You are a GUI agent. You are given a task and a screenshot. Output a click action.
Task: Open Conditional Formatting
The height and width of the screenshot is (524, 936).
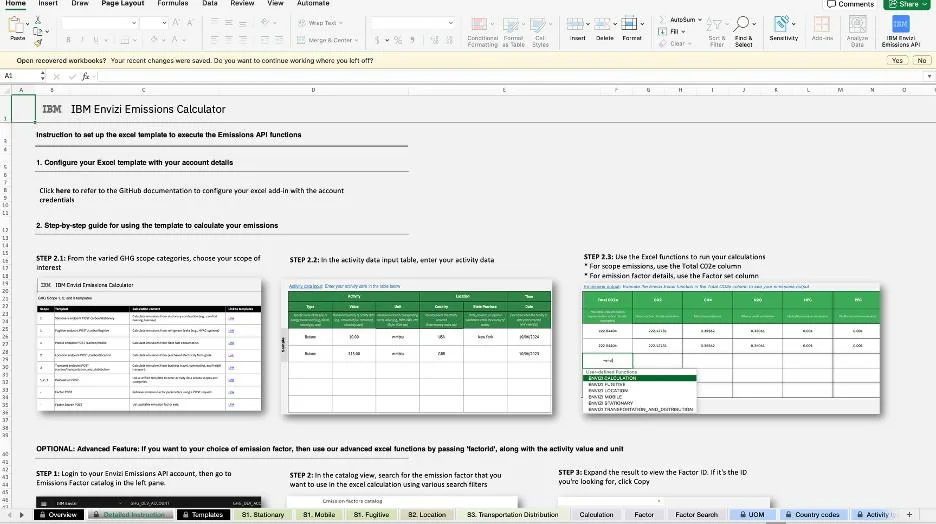tap(482, 32)
